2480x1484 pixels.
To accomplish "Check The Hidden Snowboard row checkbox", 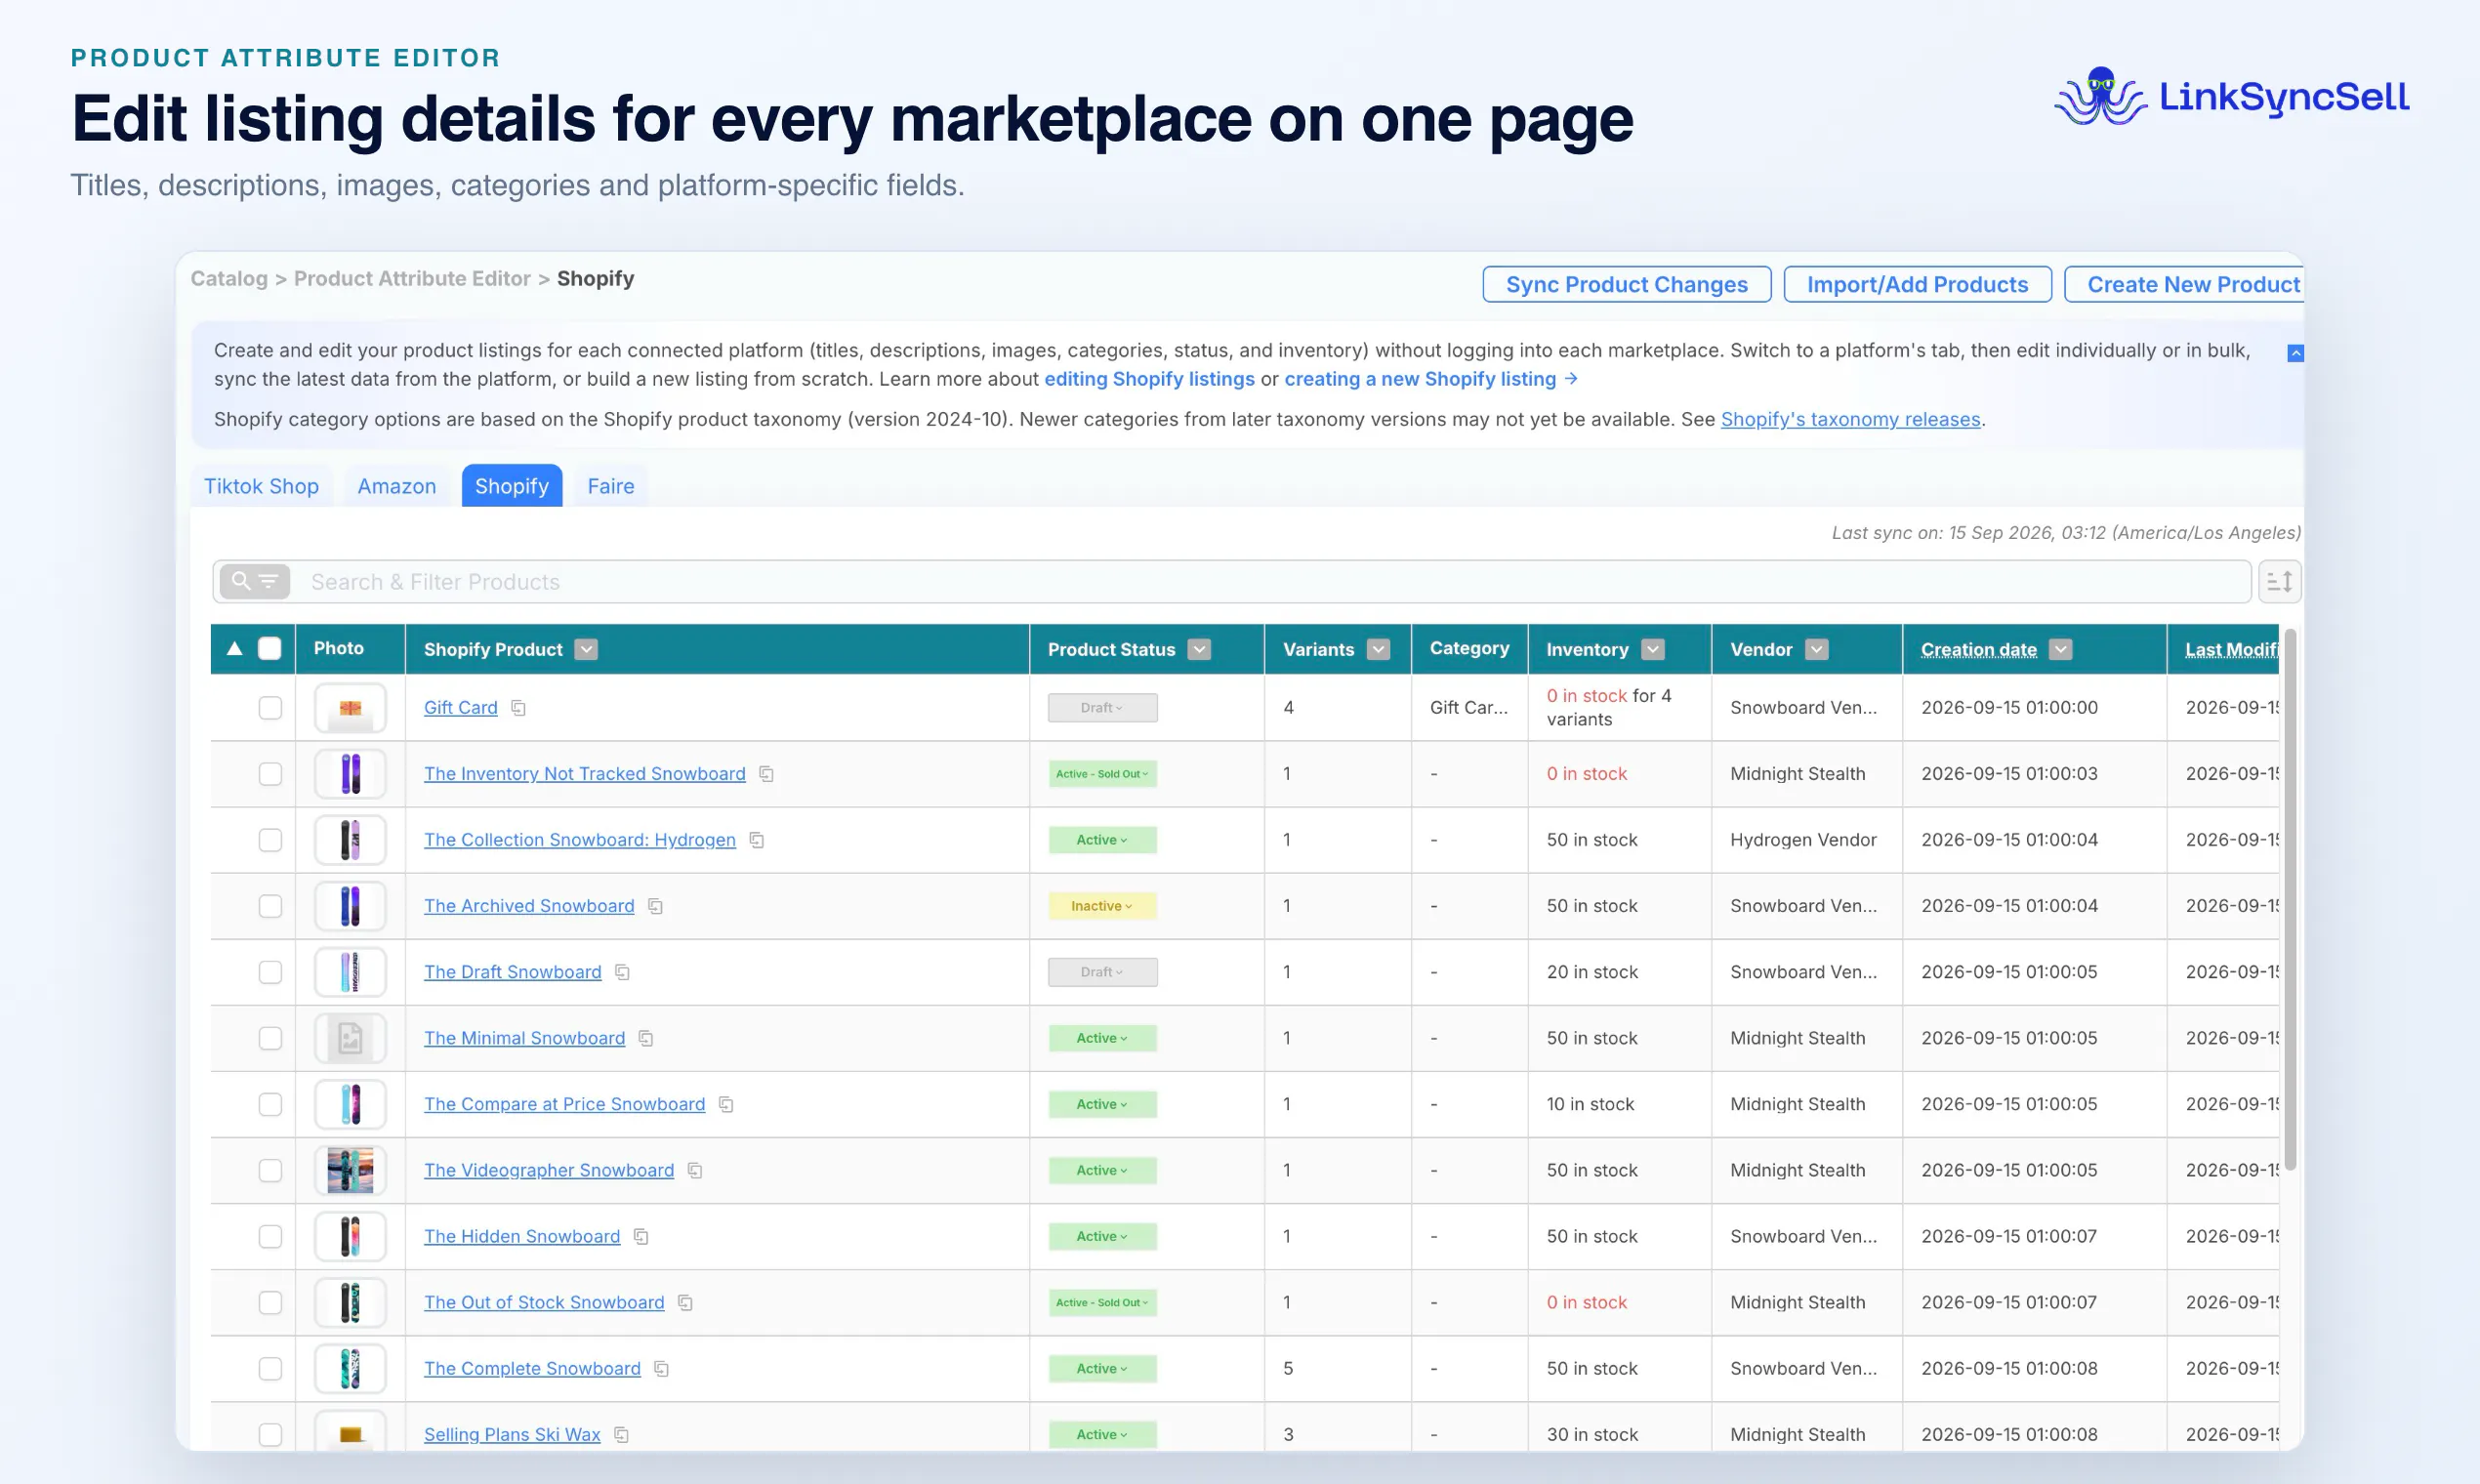I will tap(270, 1236).
